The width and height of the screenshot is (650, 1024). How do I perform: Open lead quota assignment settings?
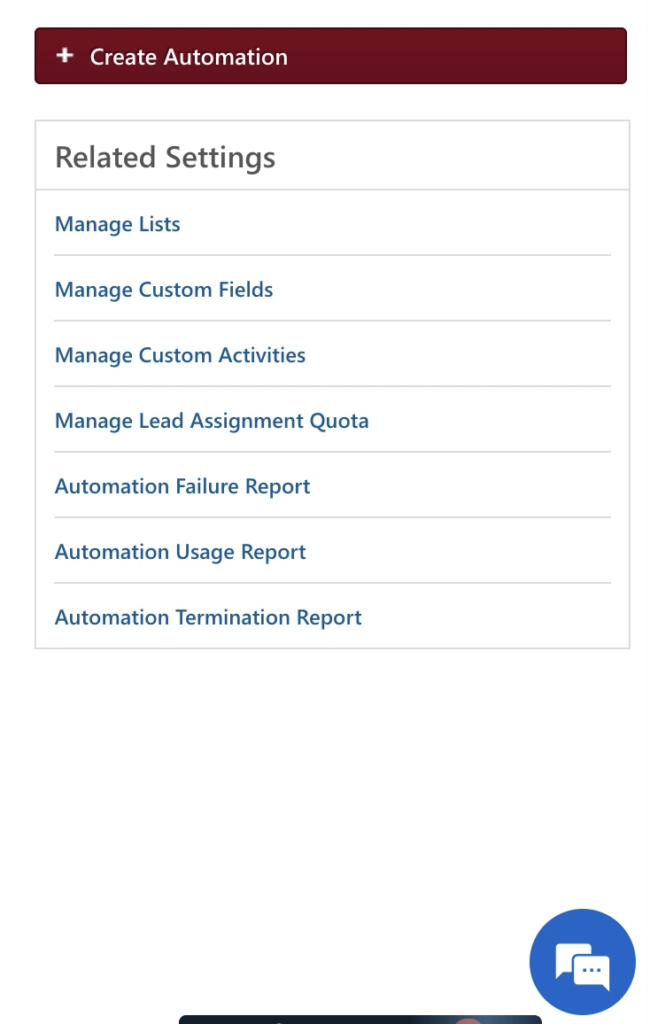pyautogui.click(x=212, y=420)
